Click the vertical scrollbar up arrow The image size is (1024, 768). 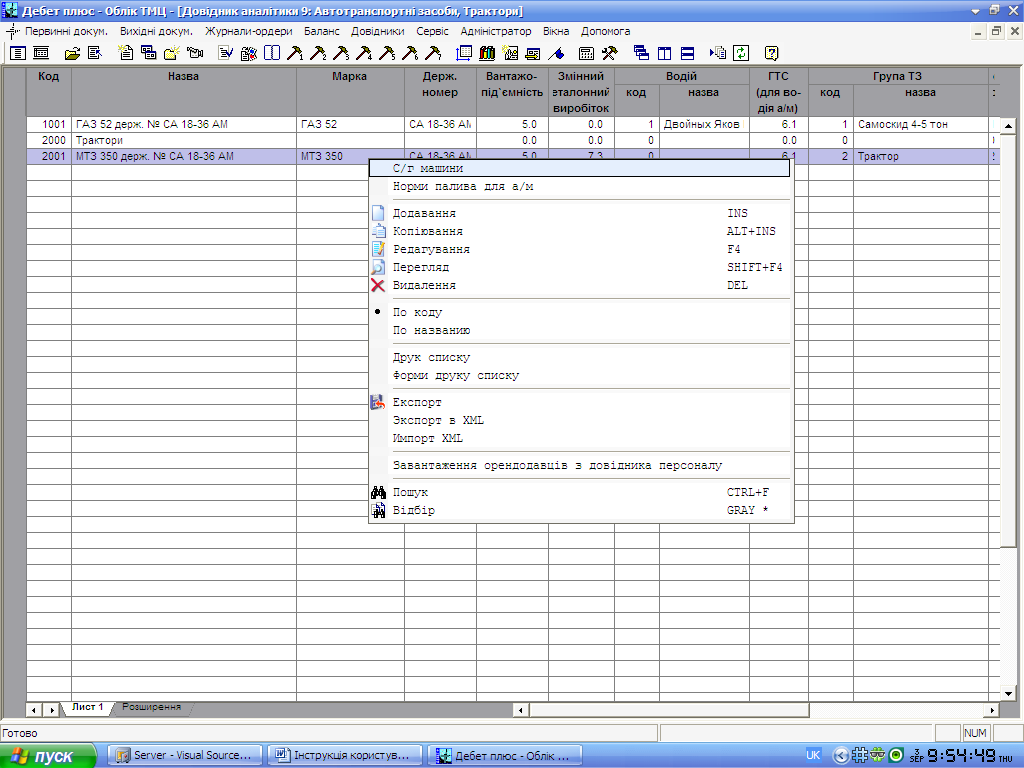click(x=1008, y=125)
